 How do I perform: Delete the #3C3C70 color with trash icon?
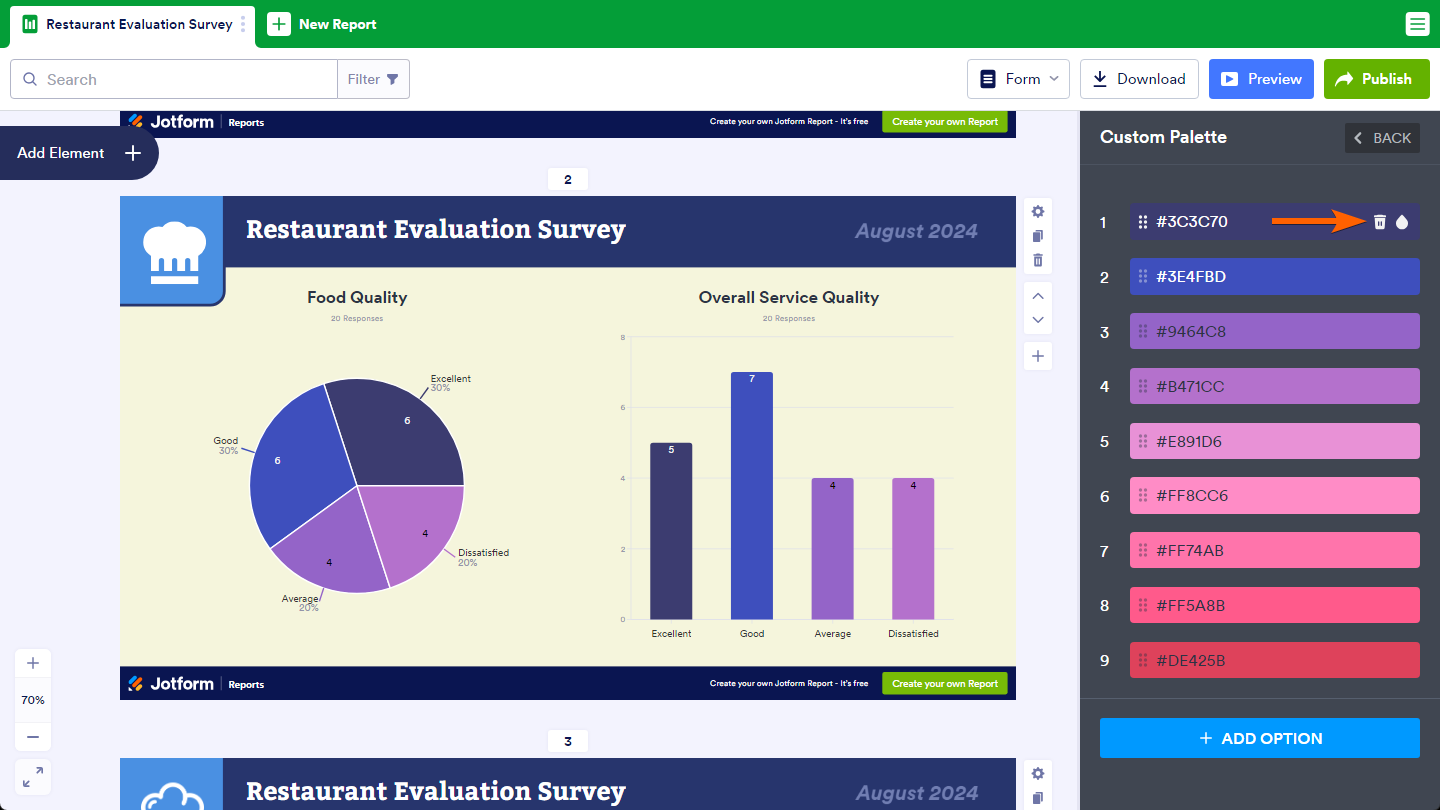point(1379,222)
